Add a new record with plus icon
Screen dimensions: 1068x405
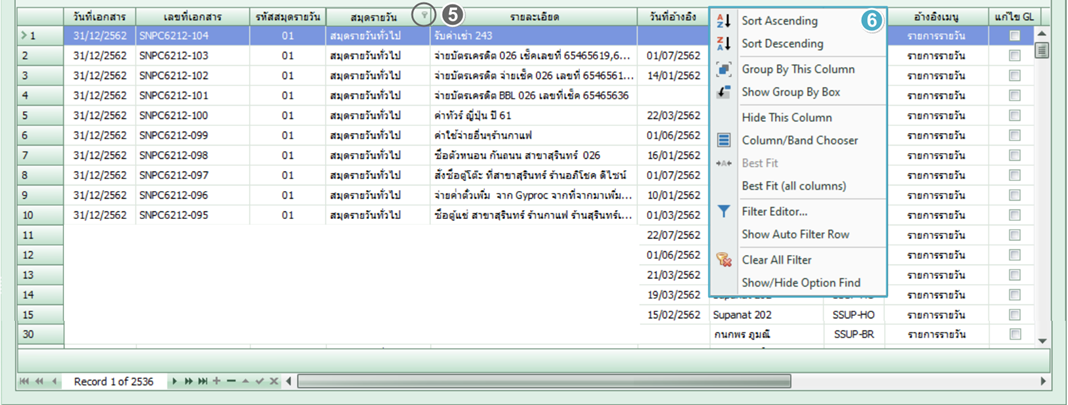coord(216,382)
